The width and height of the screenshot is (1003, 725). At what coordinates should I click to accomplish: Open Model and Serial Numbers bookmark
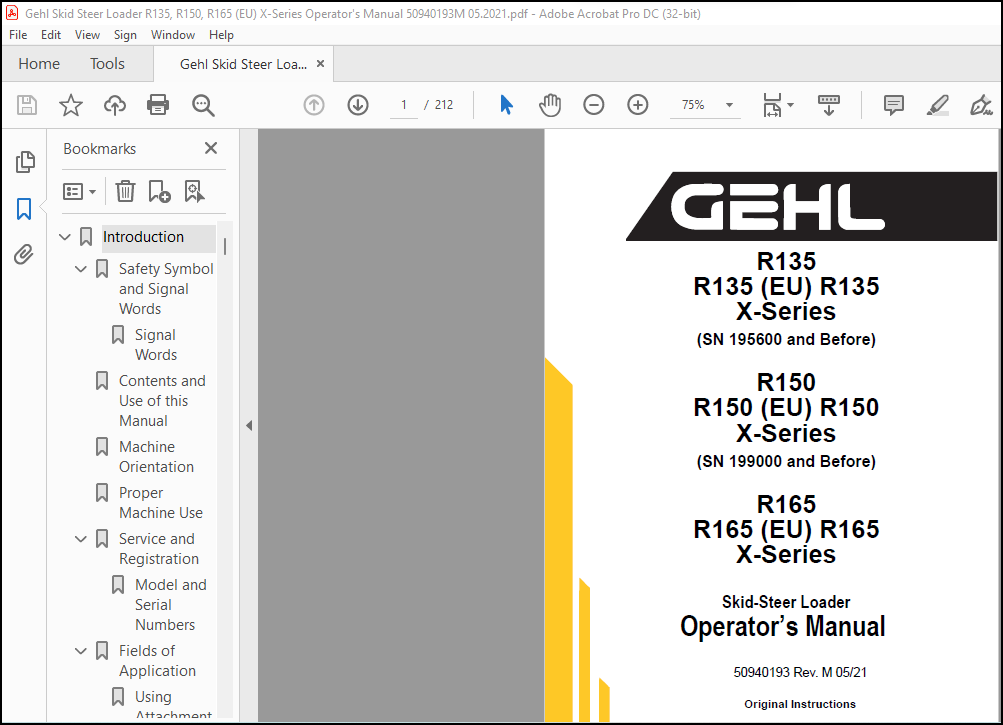[x=171, y=605]
